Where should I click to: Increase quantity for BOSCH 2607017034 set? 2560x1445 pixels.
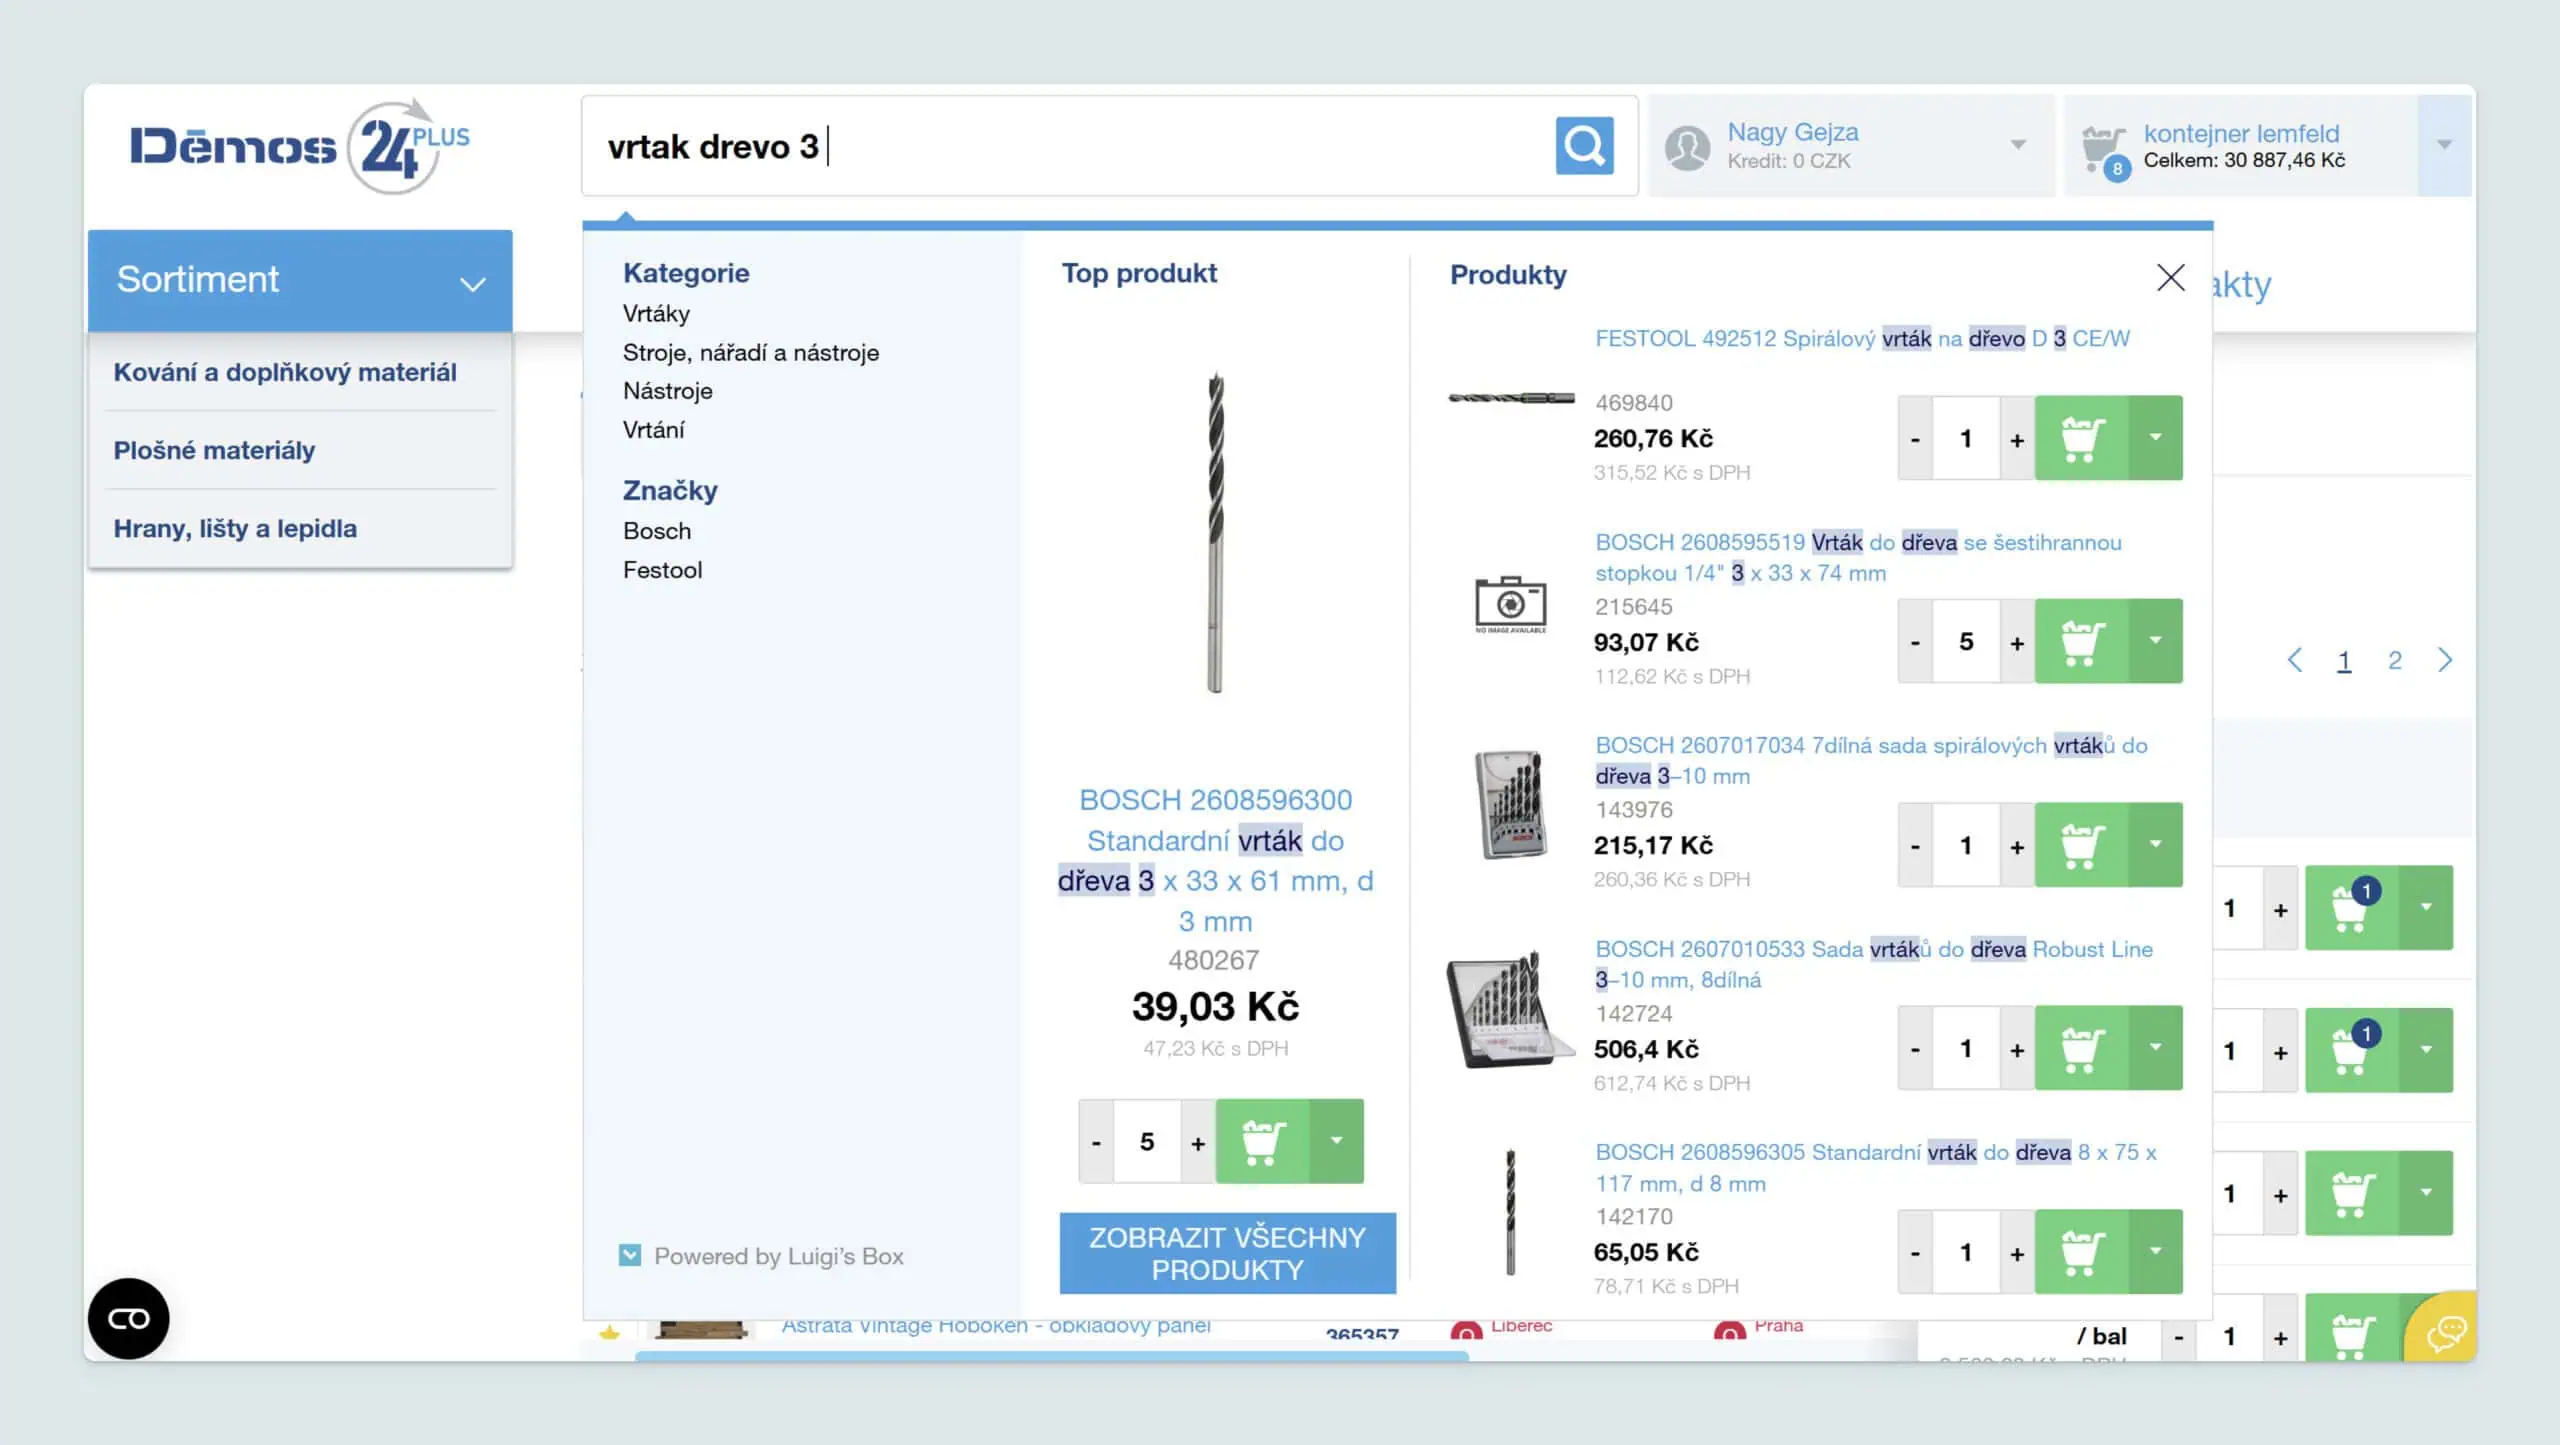[x=2017, y=846]
